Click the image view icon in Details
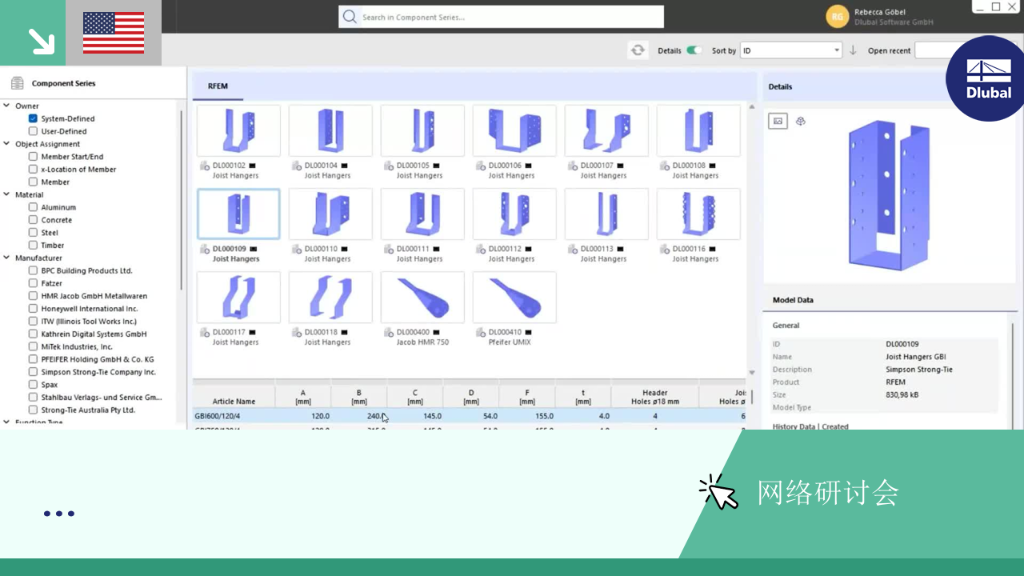This screenshot has height=576, width=1024. click(778, 121)
